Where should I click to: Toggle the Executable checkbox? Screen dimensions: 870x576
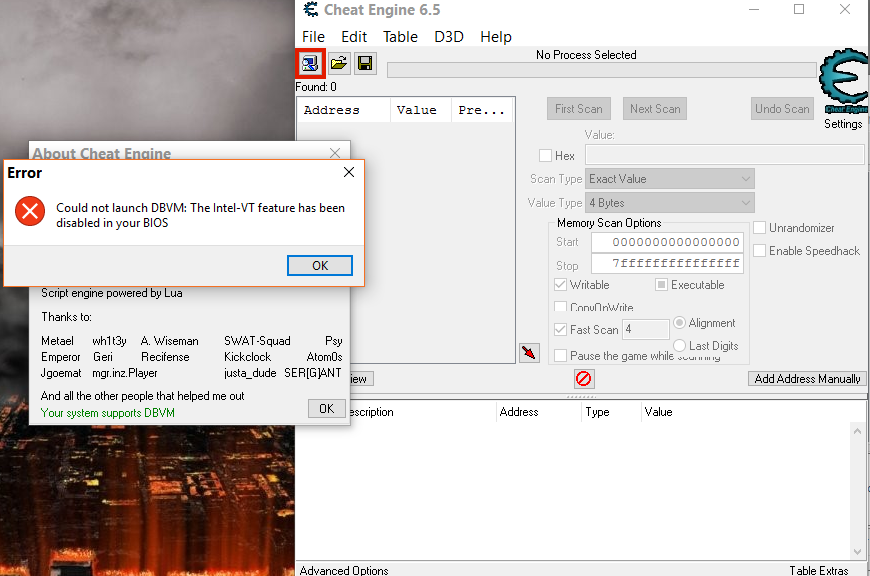click(661, 285)
